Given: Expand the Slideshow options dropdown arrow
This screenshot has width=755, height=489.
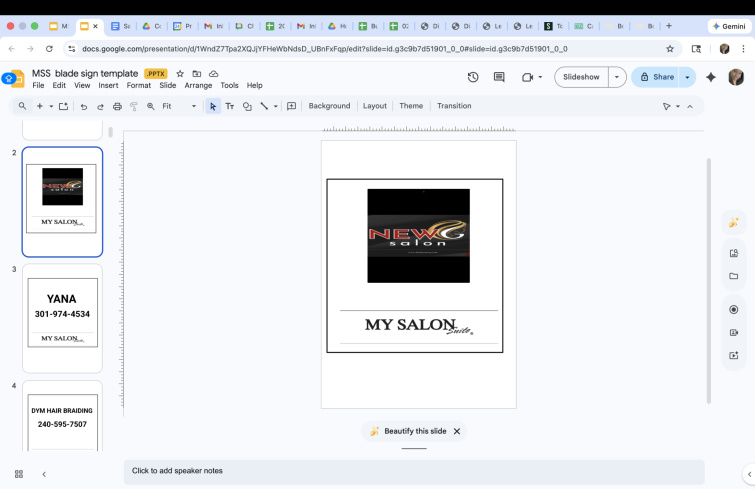Looking at the screenshot, I should click(x=617, y=77).
